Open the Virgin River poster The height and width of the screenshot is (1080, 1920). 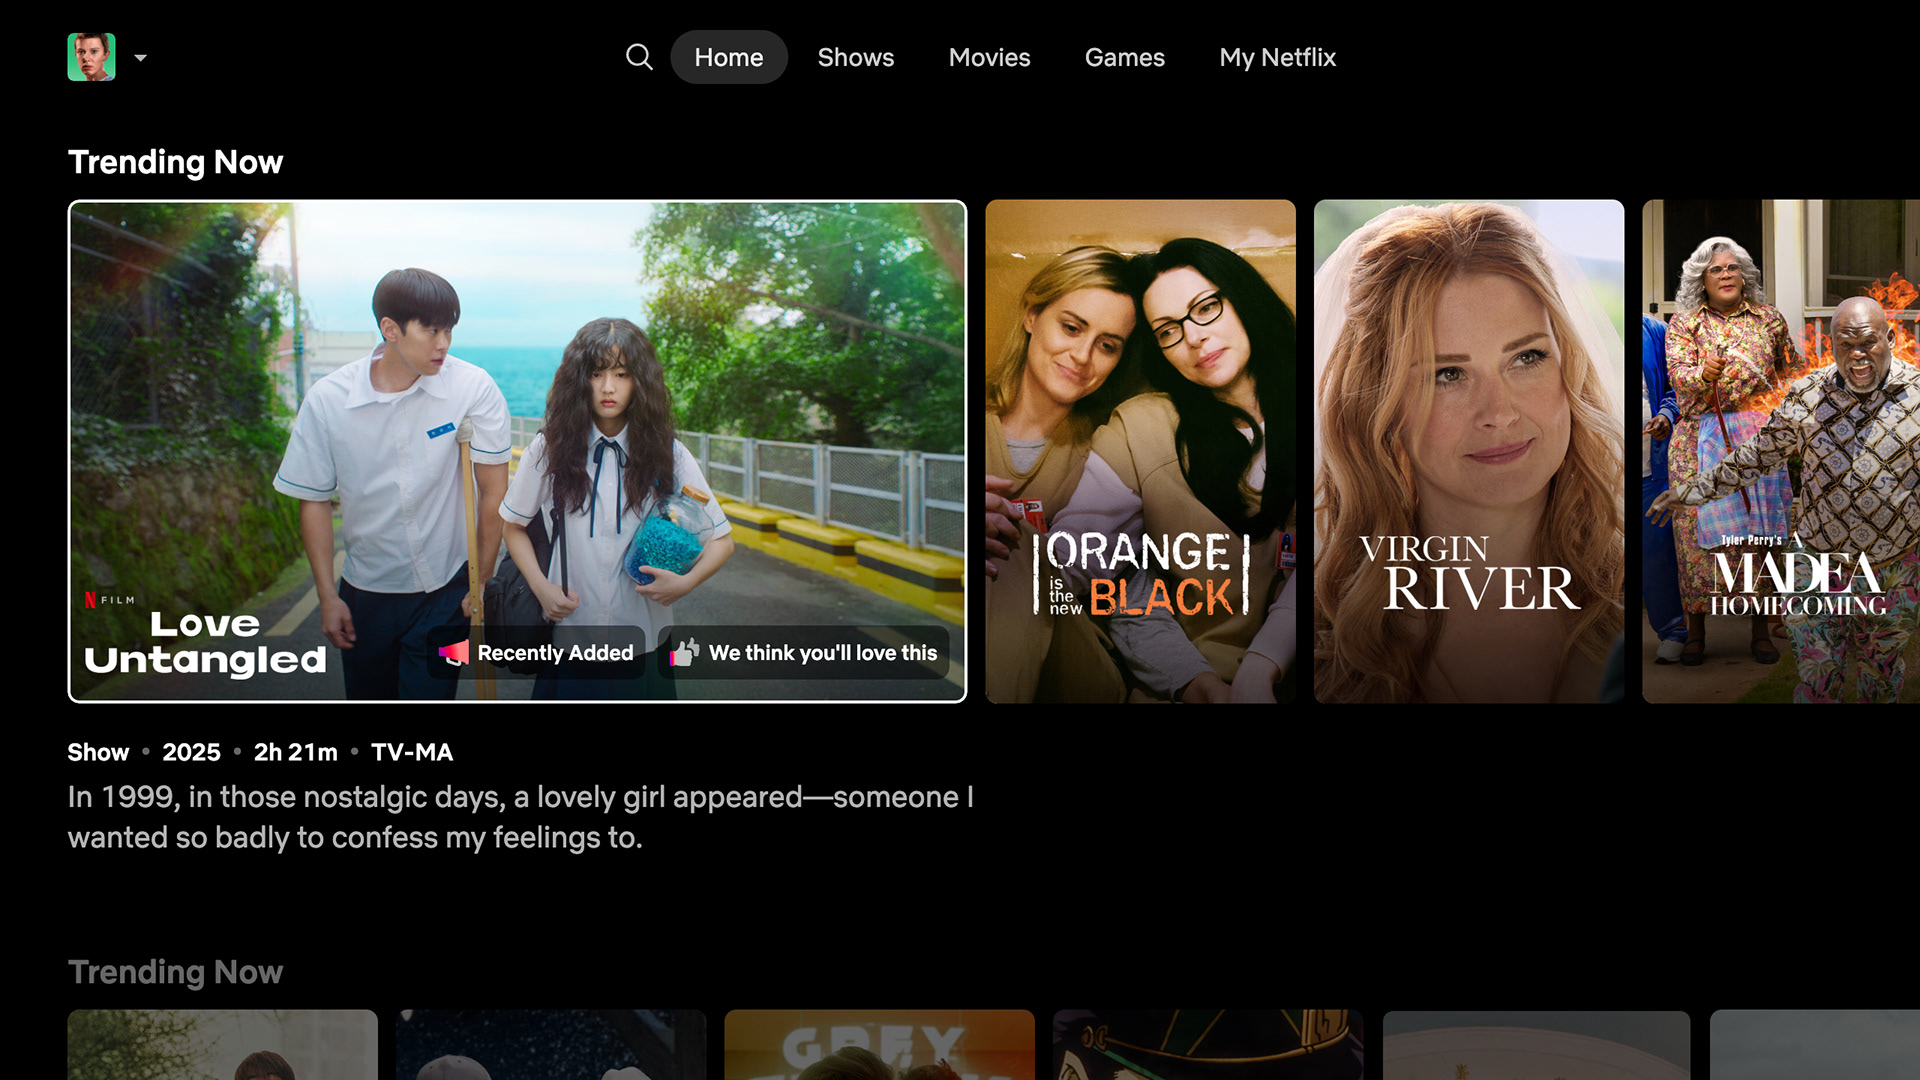1468,450
